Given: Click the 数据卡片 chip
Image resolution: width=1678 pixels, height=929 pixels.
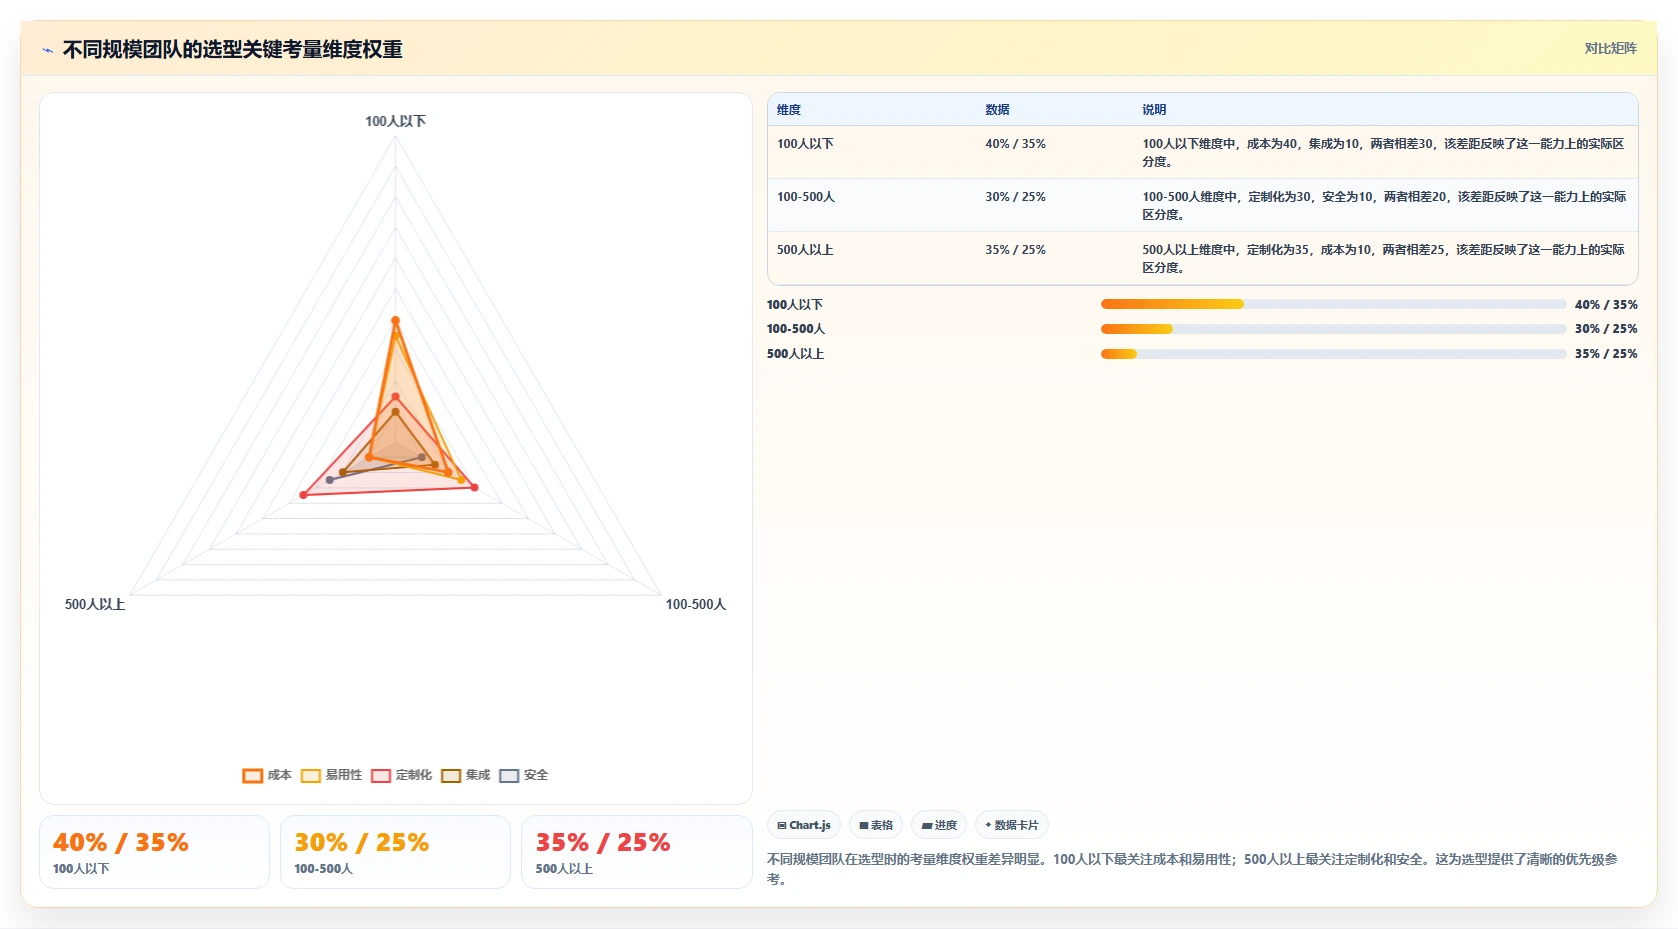Looking at the screenshot, I should (x=1012, y=825).
